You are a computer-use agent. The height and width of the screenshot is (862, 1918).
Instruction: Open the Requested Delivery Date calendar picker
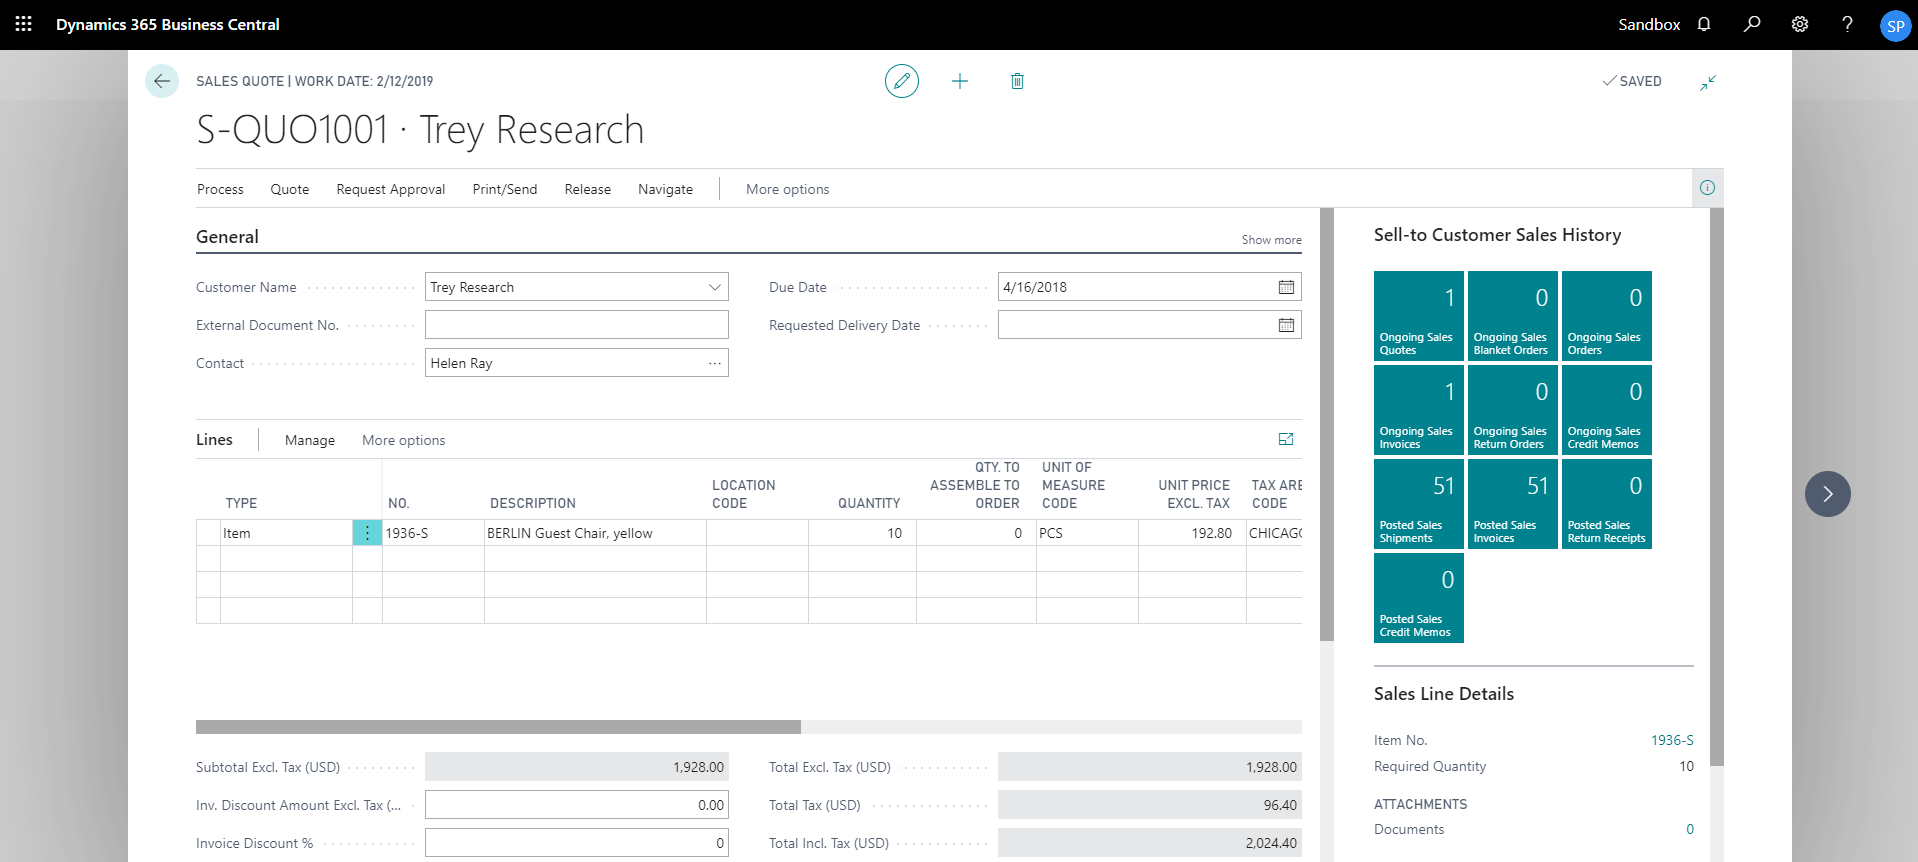coord(1286,325)
